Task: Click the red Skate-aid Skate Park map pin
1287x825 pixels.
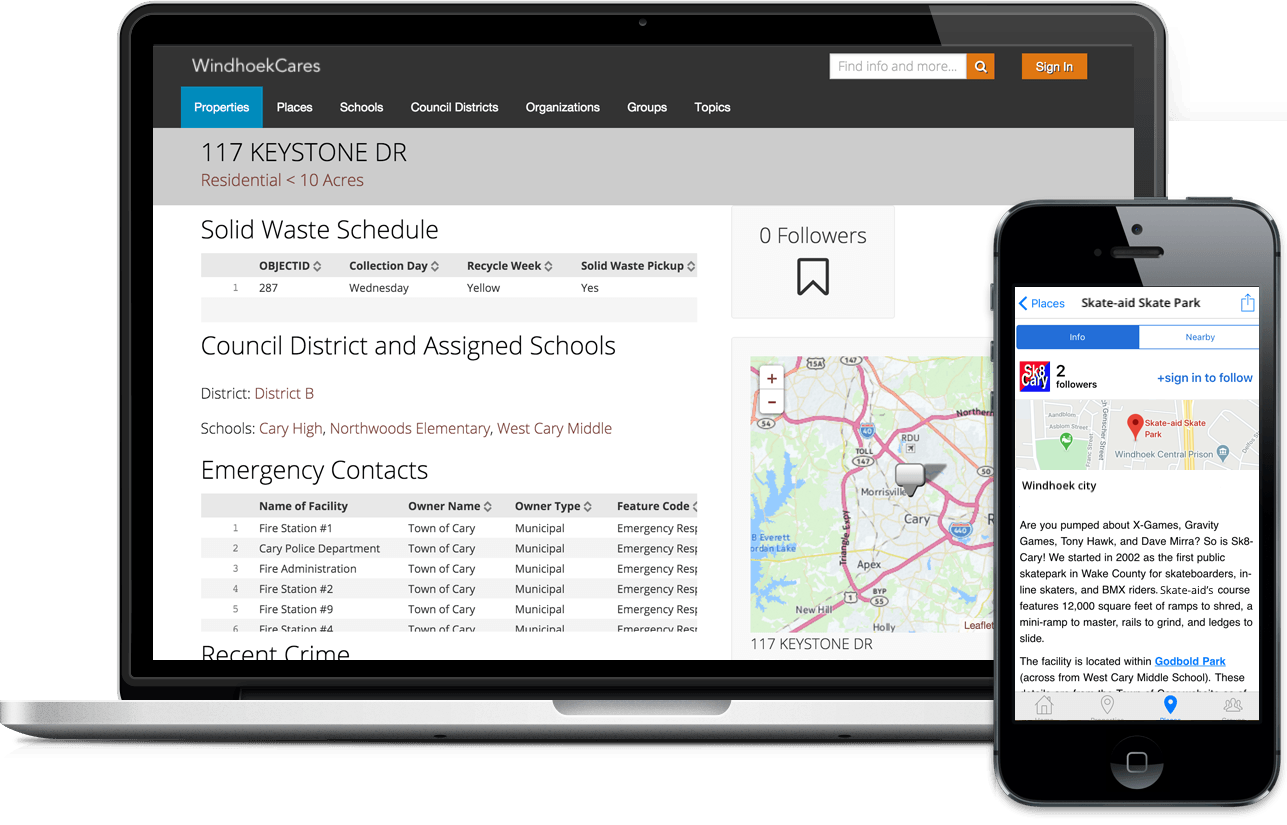Action: (1135, 426)
